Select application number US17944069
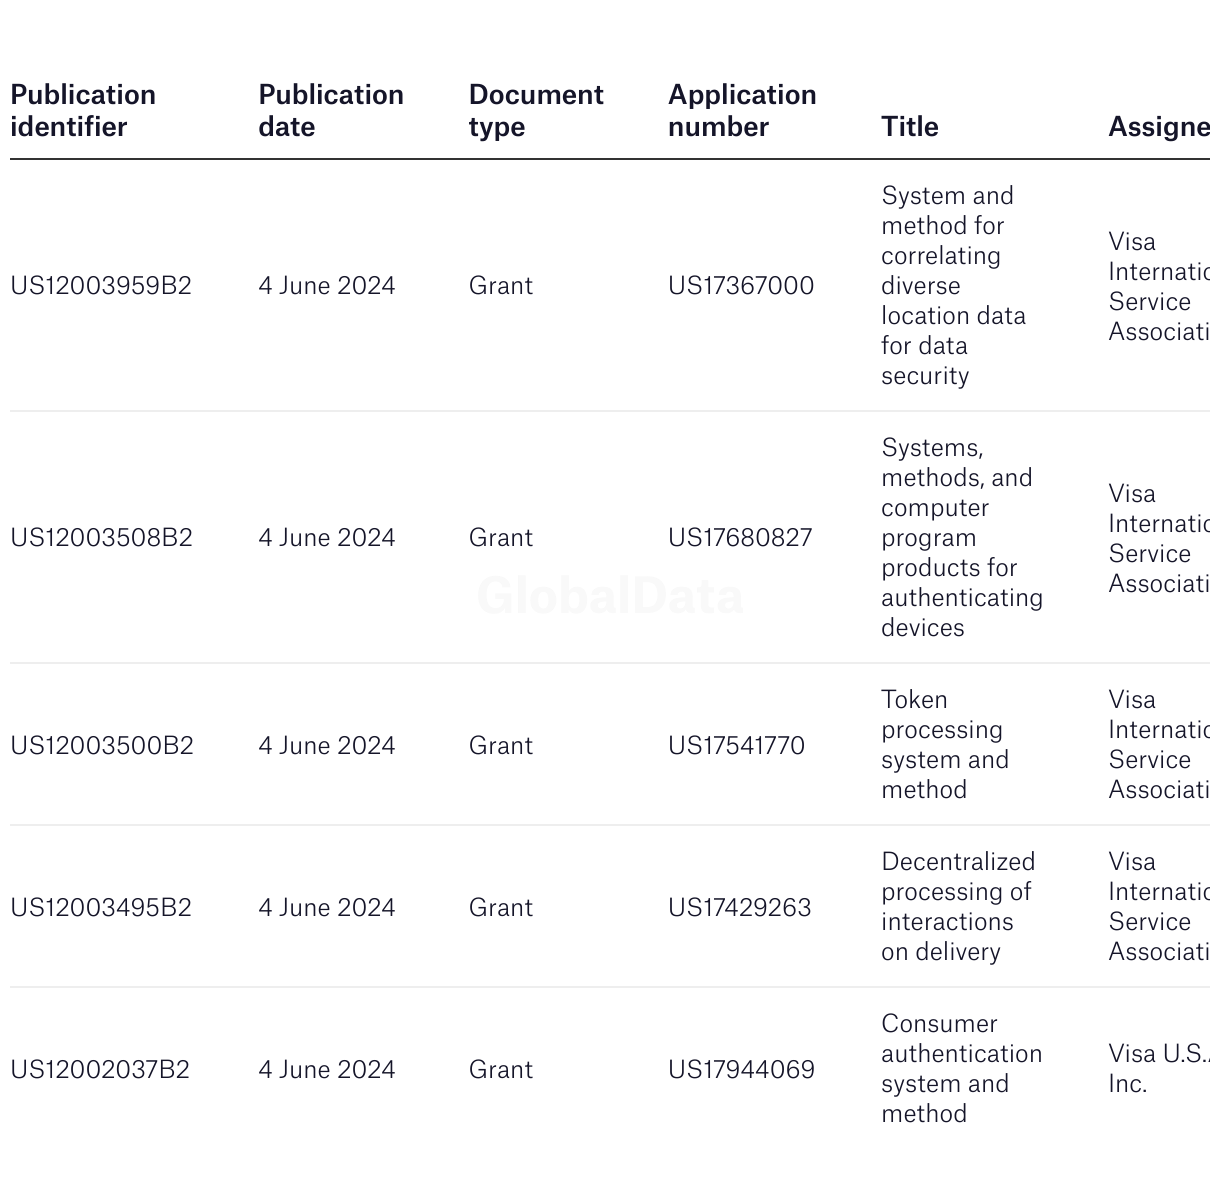The height and width of the screenshot is (1190, 1220). coord(741,1070)
